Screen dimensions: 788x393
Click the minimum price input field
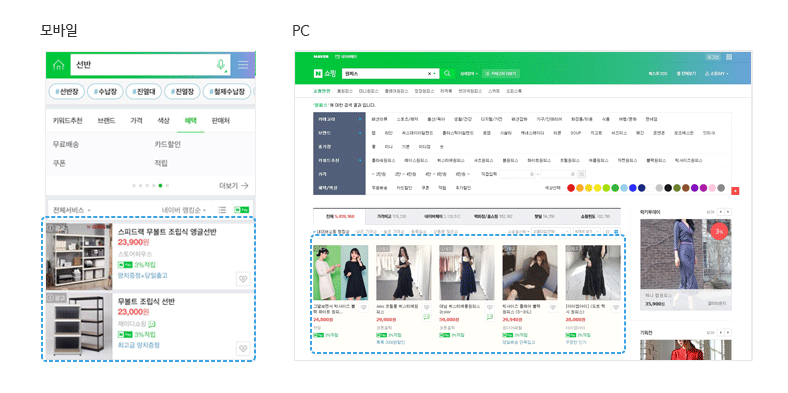pyautogui.click(x=518, y=174)
